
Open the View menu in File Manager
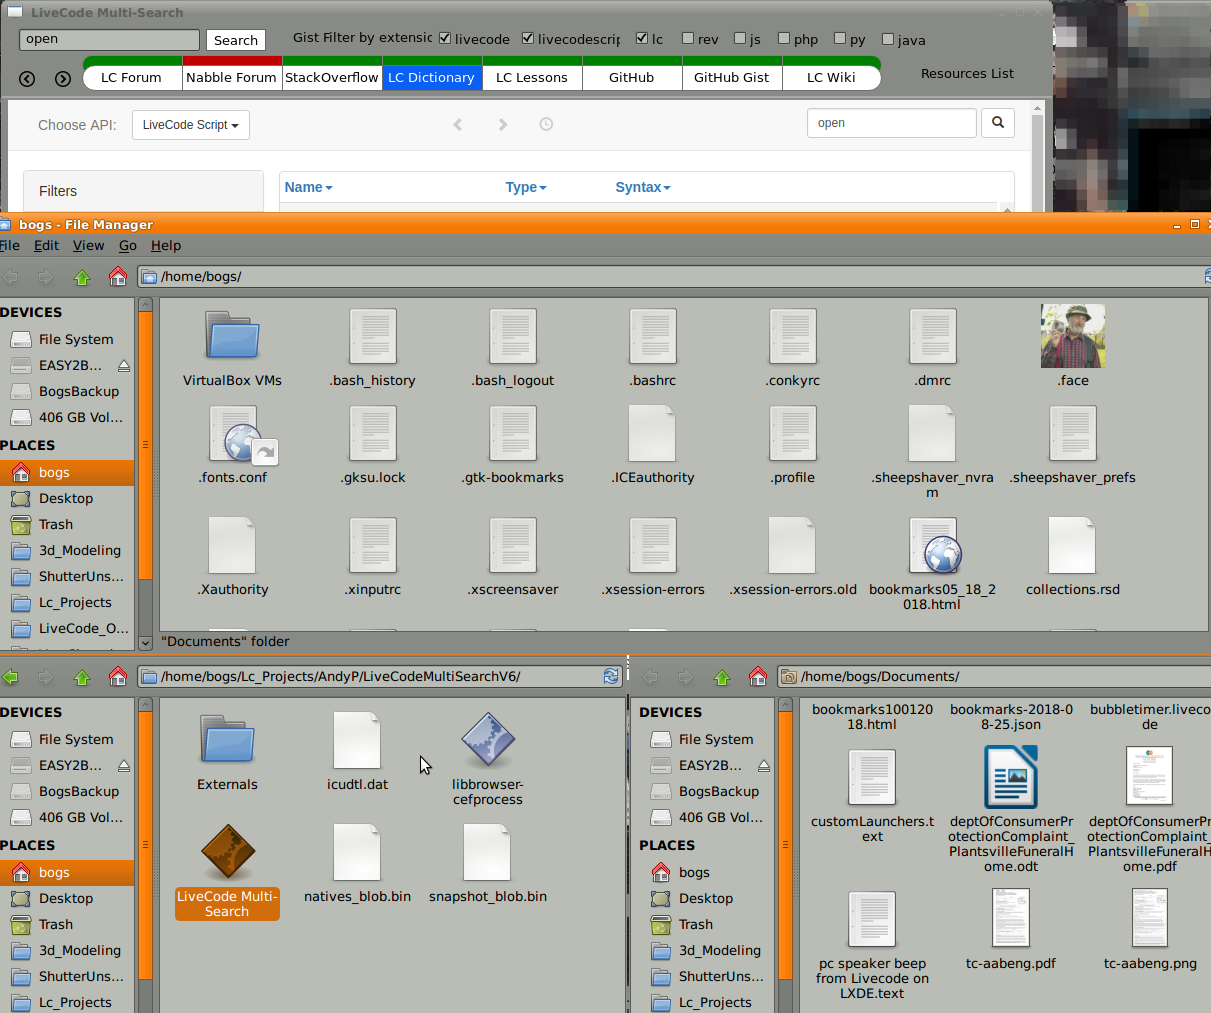(88, 246)
